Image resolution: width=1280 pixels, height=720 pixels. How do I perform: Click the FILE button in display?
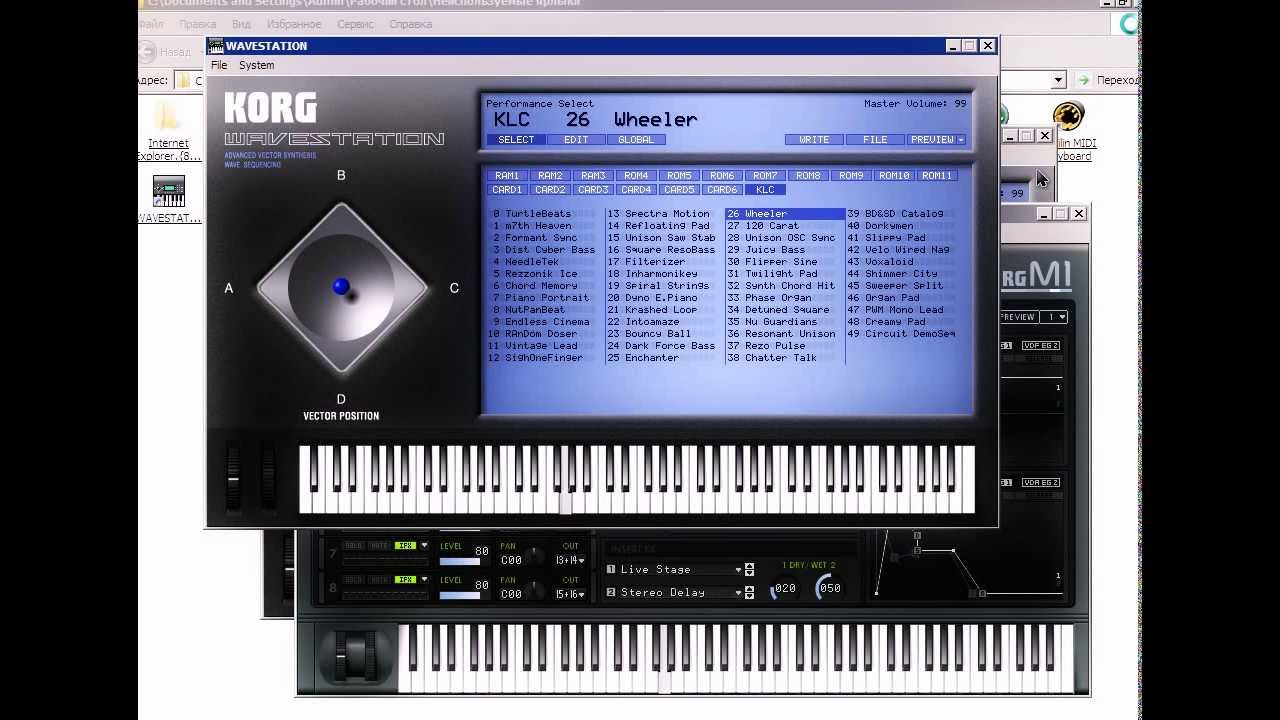[875, 140]
